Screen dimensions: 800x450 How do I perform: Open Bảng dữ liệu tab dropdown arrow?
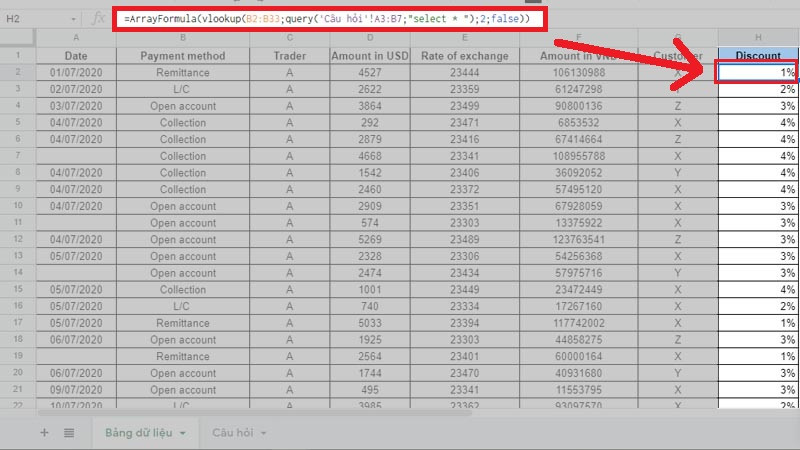(x=183, y=433)
